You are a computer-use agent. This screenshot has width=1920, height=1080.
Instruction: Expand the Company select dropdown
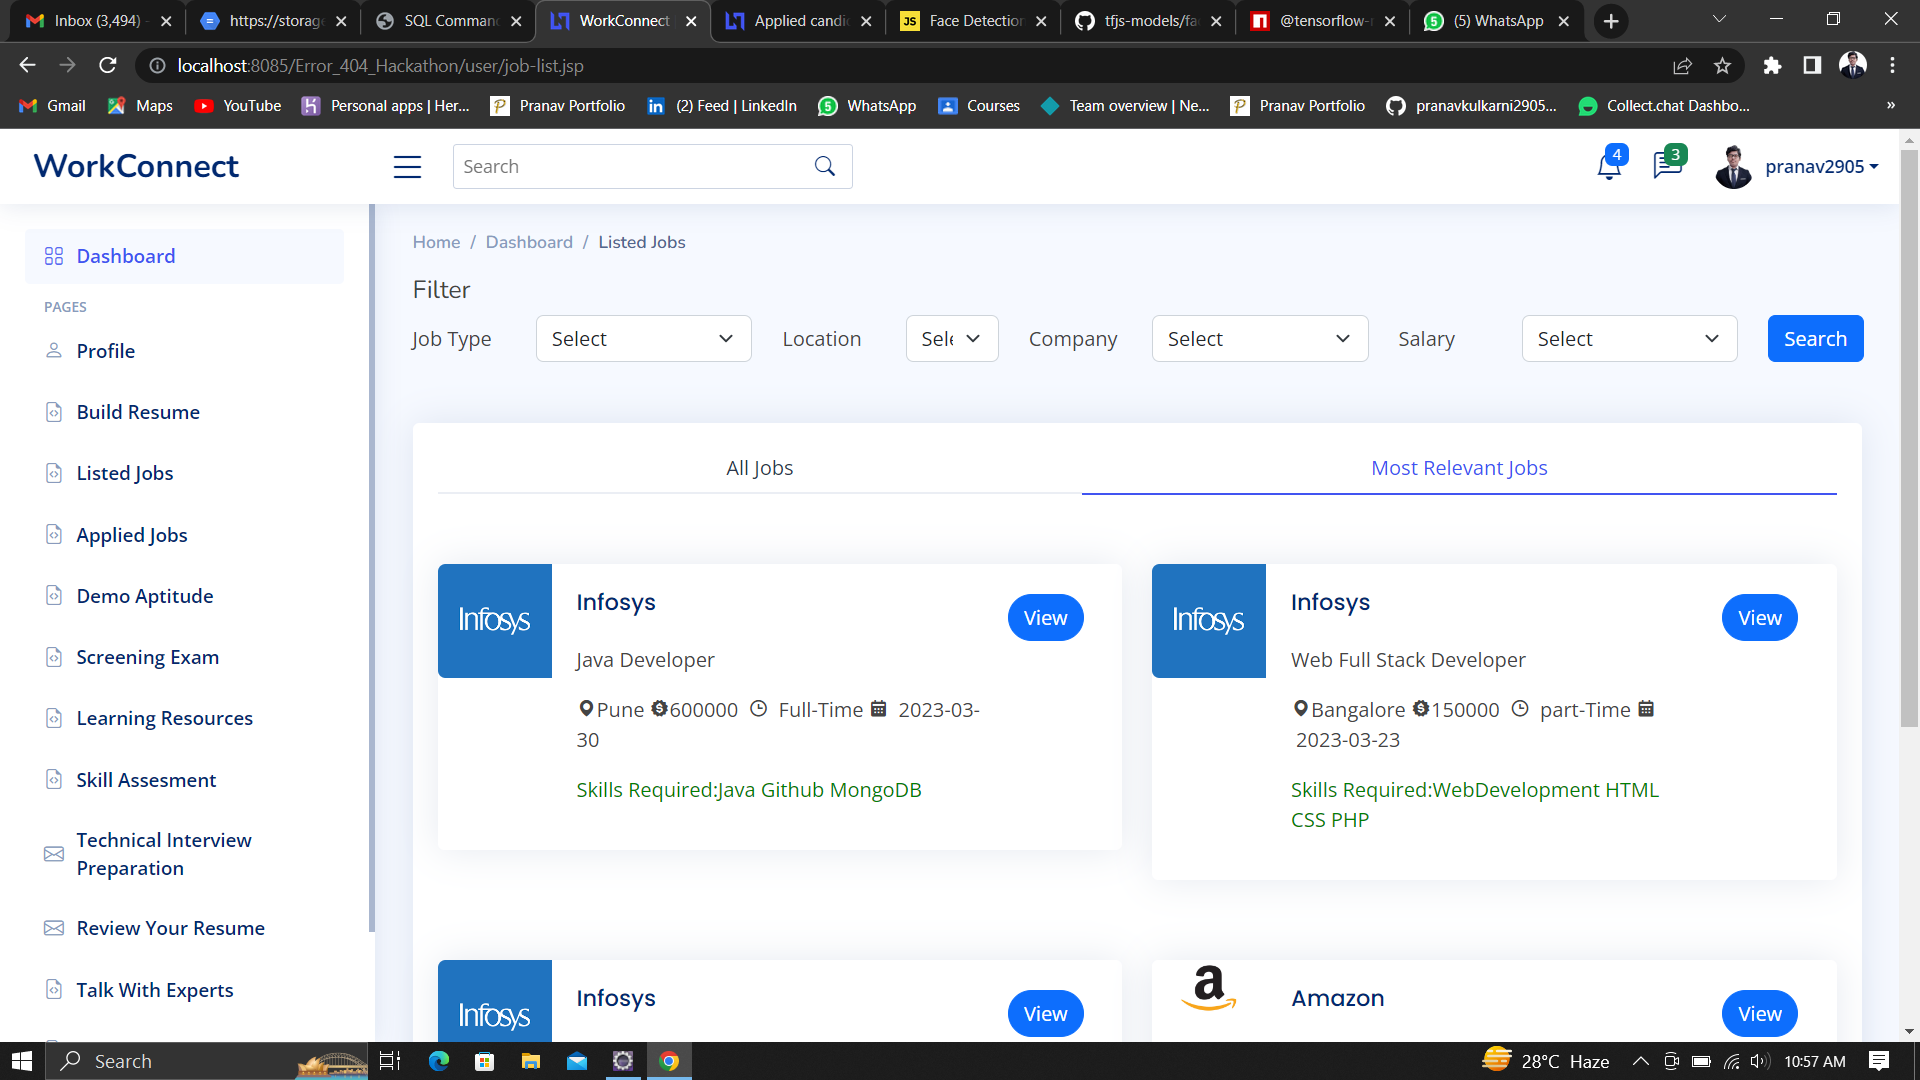(1259, 339)
